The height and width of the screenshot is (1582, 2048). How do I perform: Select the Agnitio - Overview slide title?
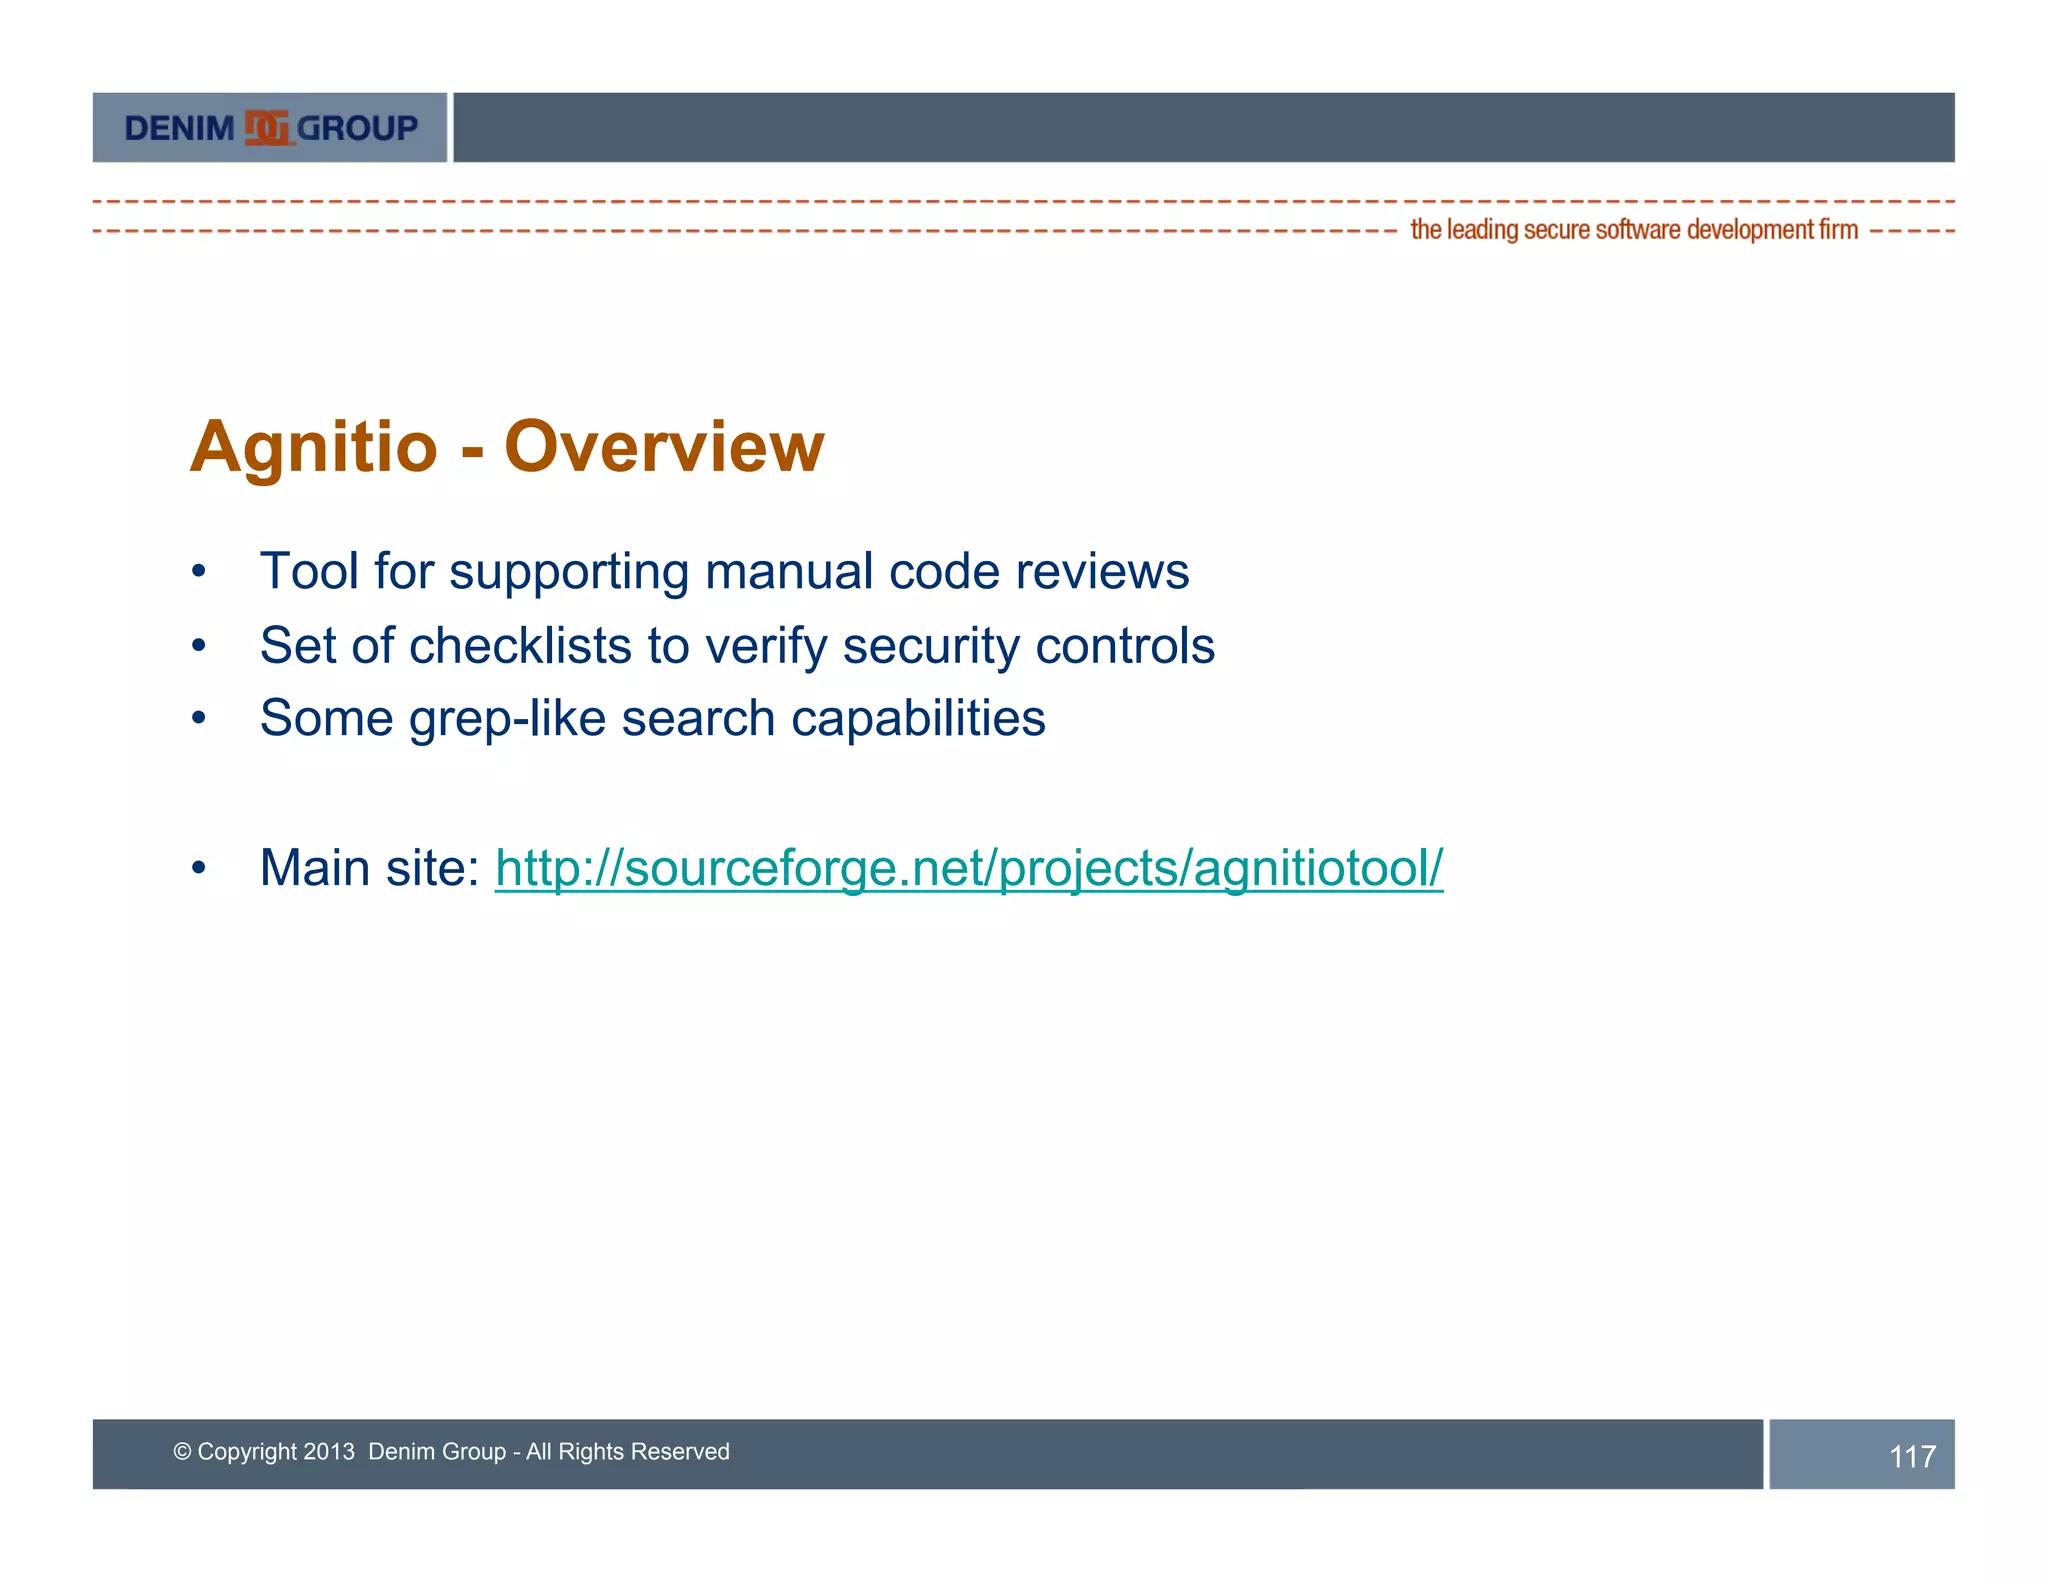(x=507, y=446)
